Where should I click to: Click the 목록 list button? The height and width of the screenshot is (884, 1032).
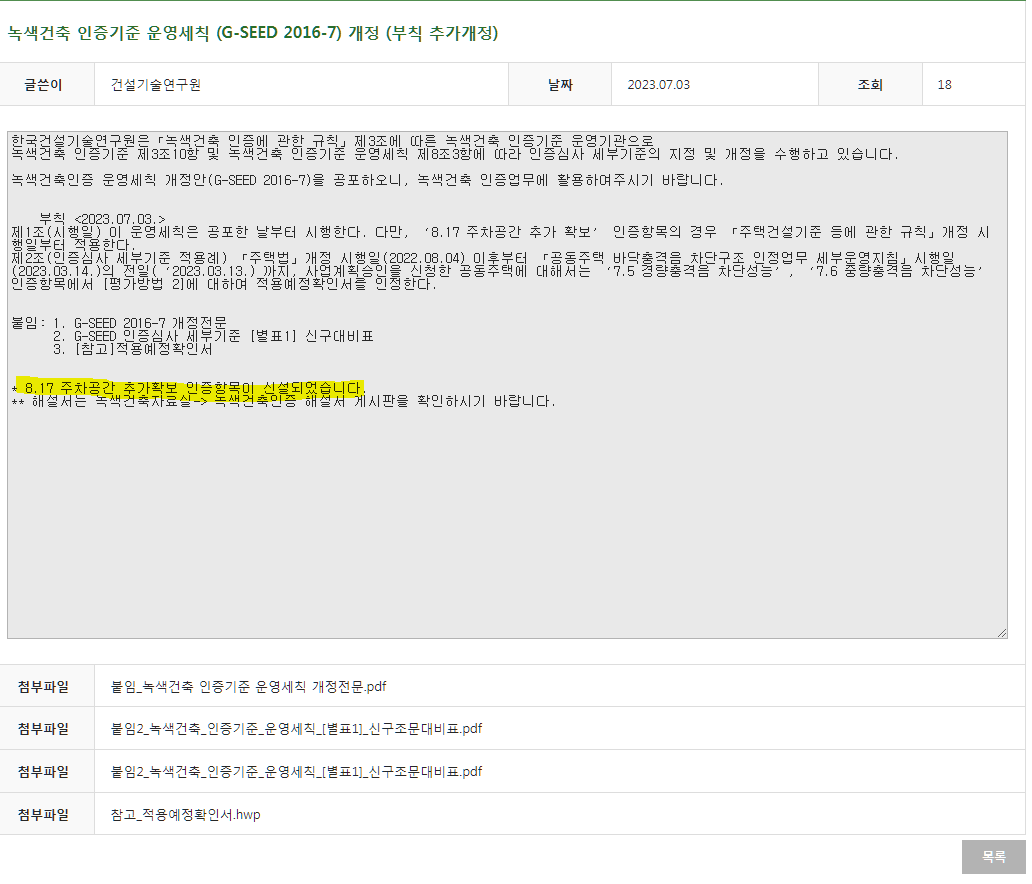click(x=993, y=856)
